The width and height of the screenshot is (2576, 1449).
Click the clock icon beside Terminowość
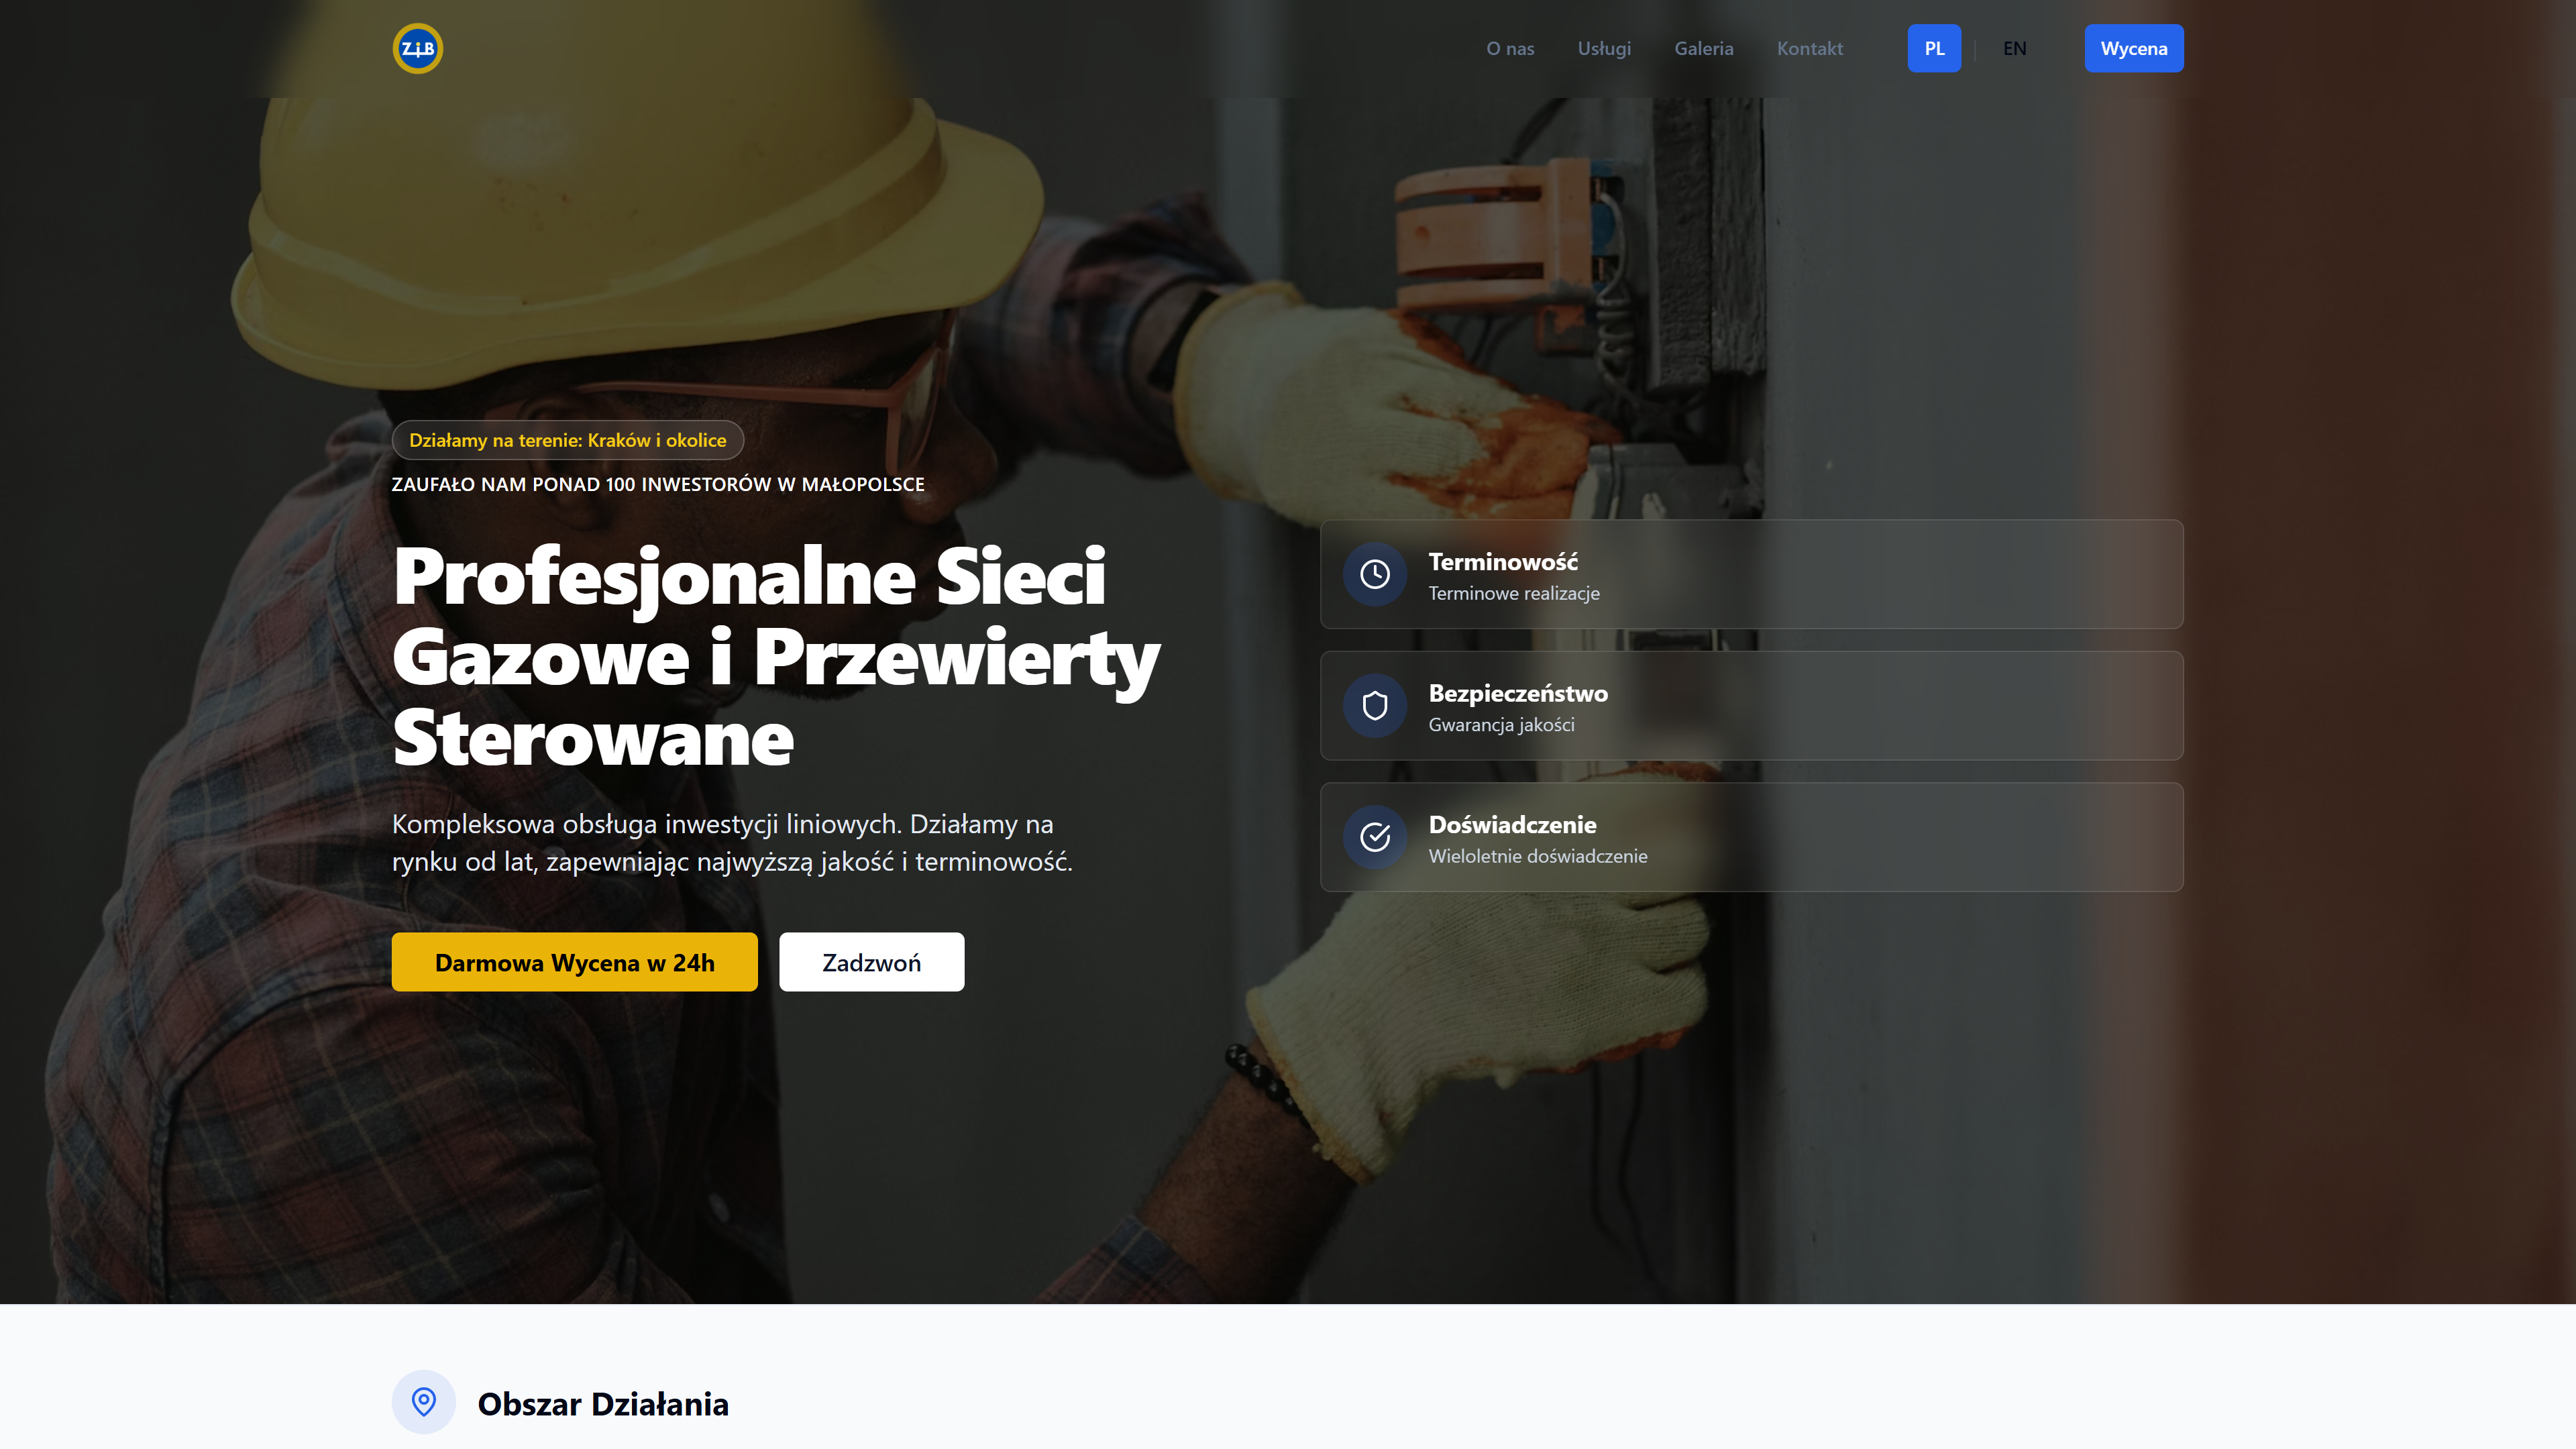[x=1375, y=574]
